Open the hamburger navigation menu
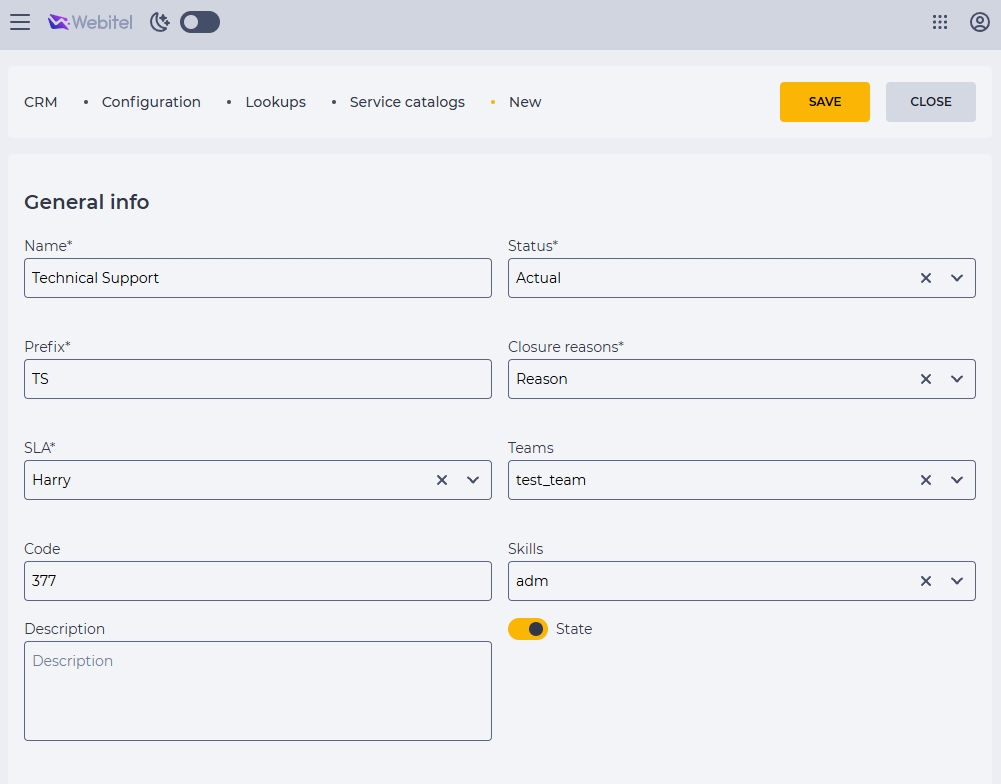The image size is (1001, 784). click(x=20, y=22)
